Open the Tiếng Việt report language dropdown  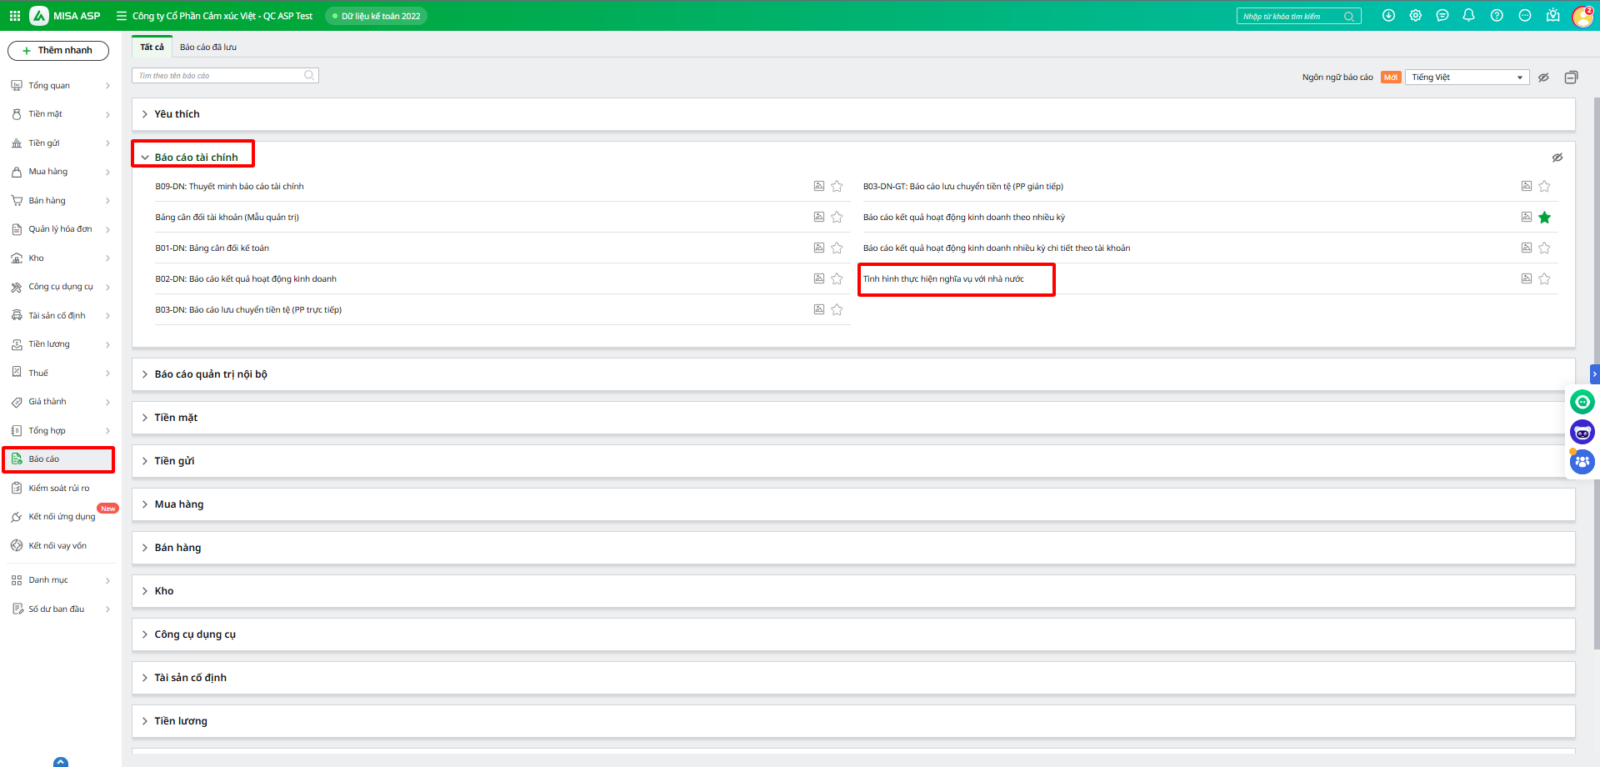[x=1466, y=77]
